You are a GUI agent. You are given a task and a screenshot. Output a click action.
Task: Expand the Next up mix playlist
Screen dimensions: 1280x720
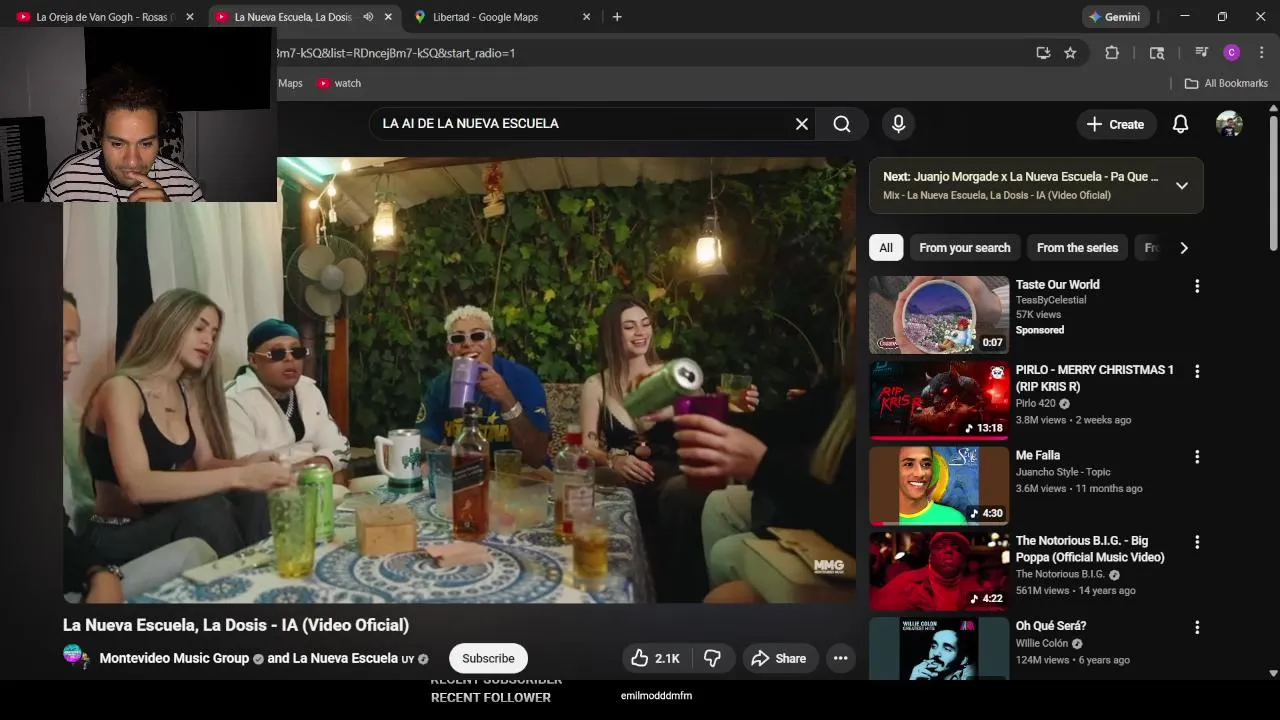[x=1181, y=185]
